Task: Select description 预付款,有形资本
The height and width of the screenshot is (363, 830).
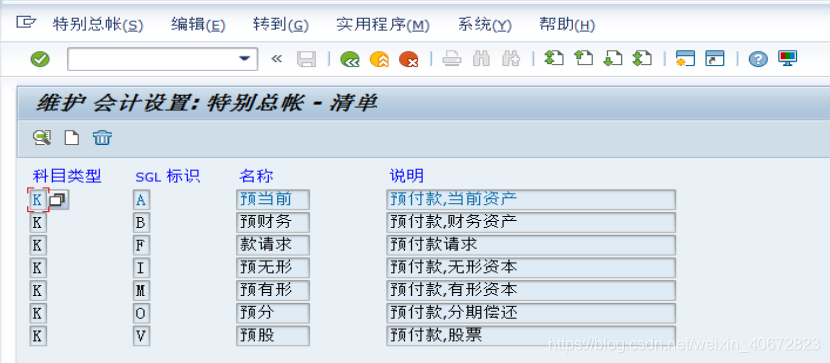Action: coord(531,291)
